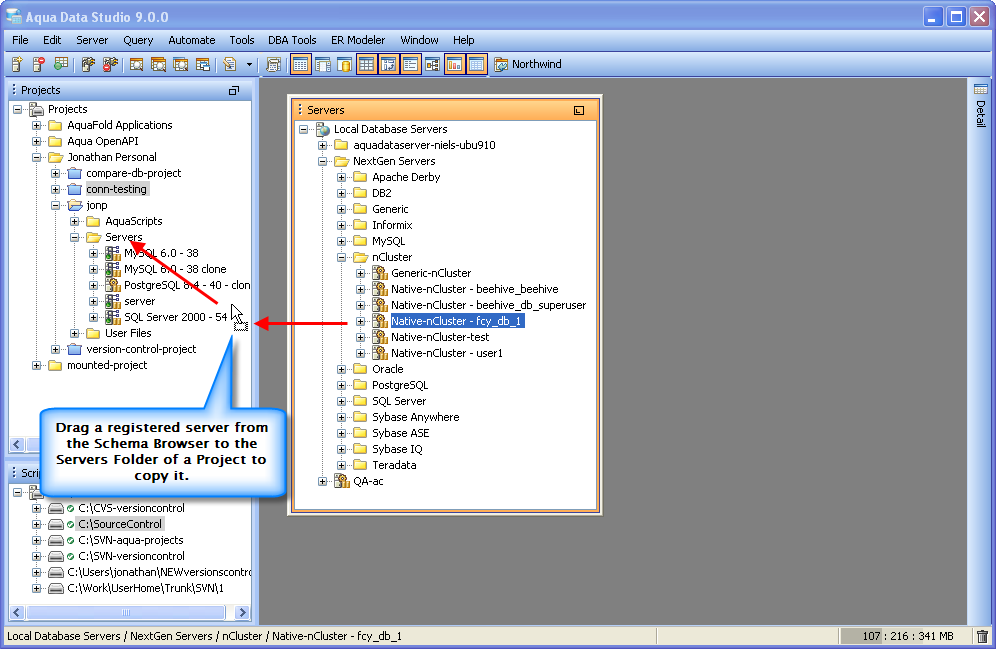This screenshot has height=649, width=996.
Task: Select the MySQL 6.0 - 38 clone server
Action: click(175, 269)
